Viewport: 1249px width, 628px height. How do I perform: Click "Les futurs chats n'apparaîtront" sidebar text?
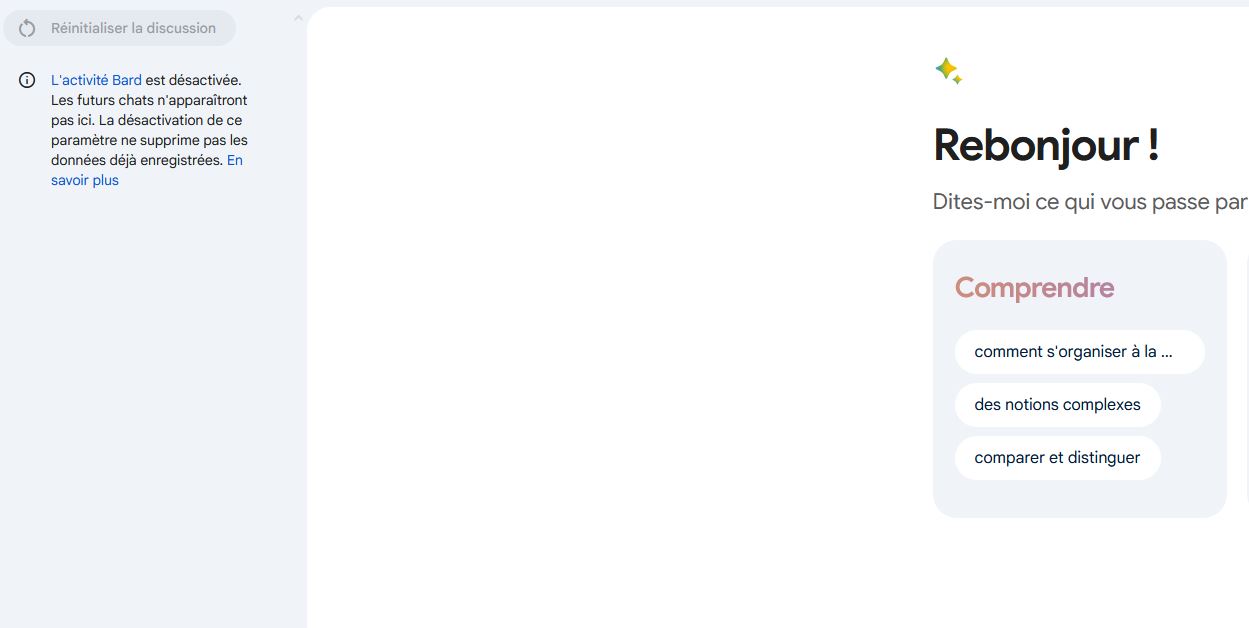[x=149, y=100]
